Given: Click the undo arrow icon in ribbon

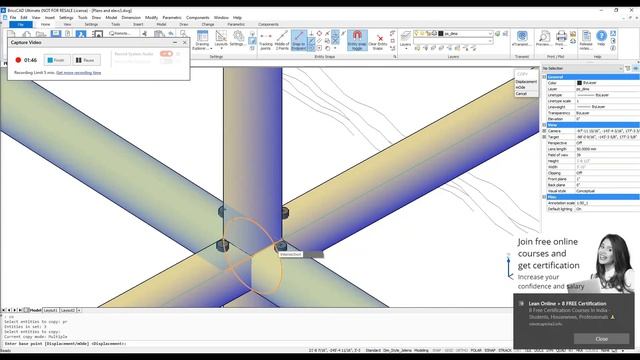Looking at the screenshot, I should (171, 33).
